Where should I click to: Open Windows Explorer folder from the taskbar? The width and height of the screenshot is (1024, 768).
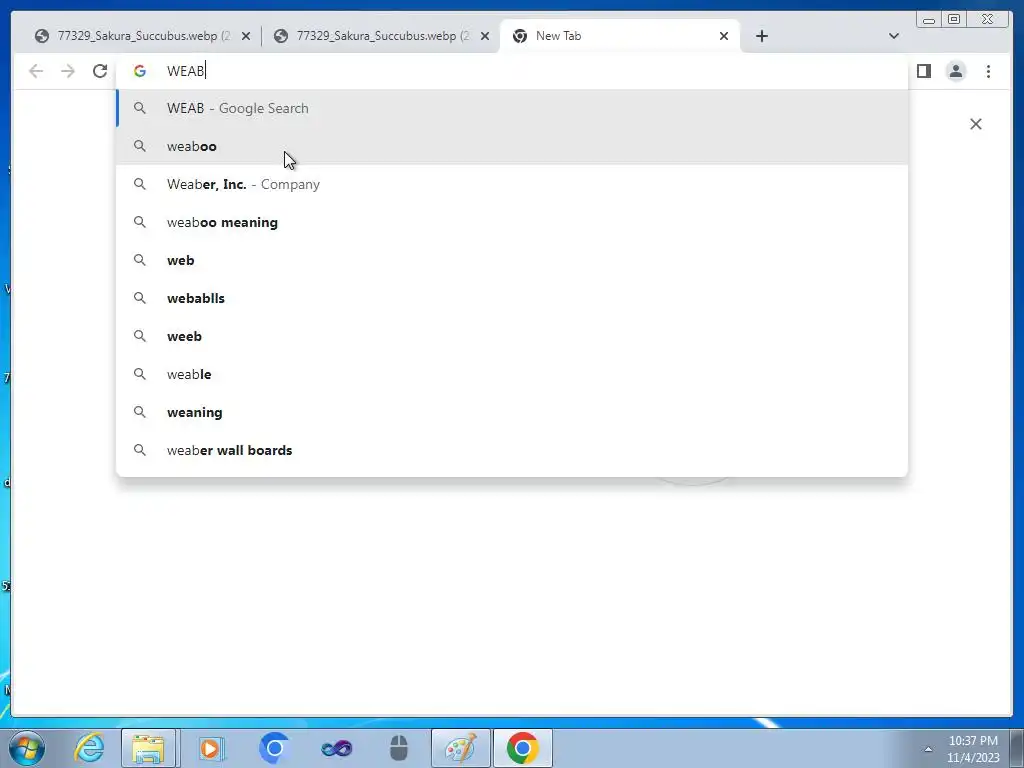tap(148, 748)
